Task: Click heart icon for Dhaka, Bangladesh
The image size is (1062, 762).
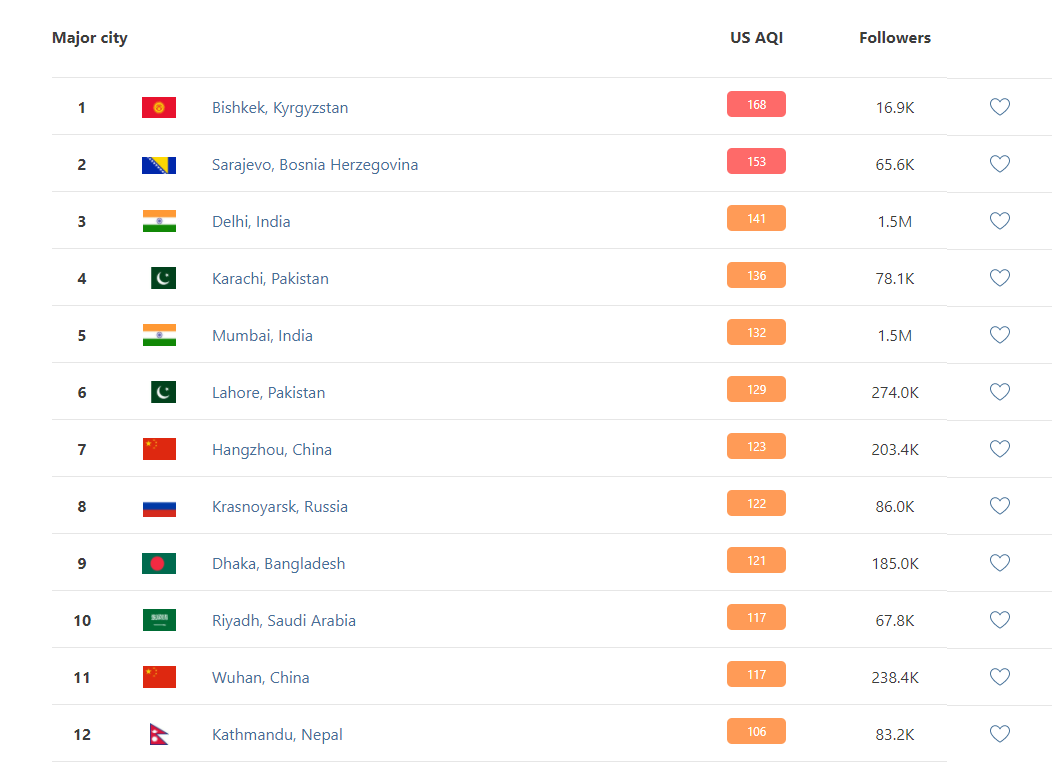Action: (999, 563)
